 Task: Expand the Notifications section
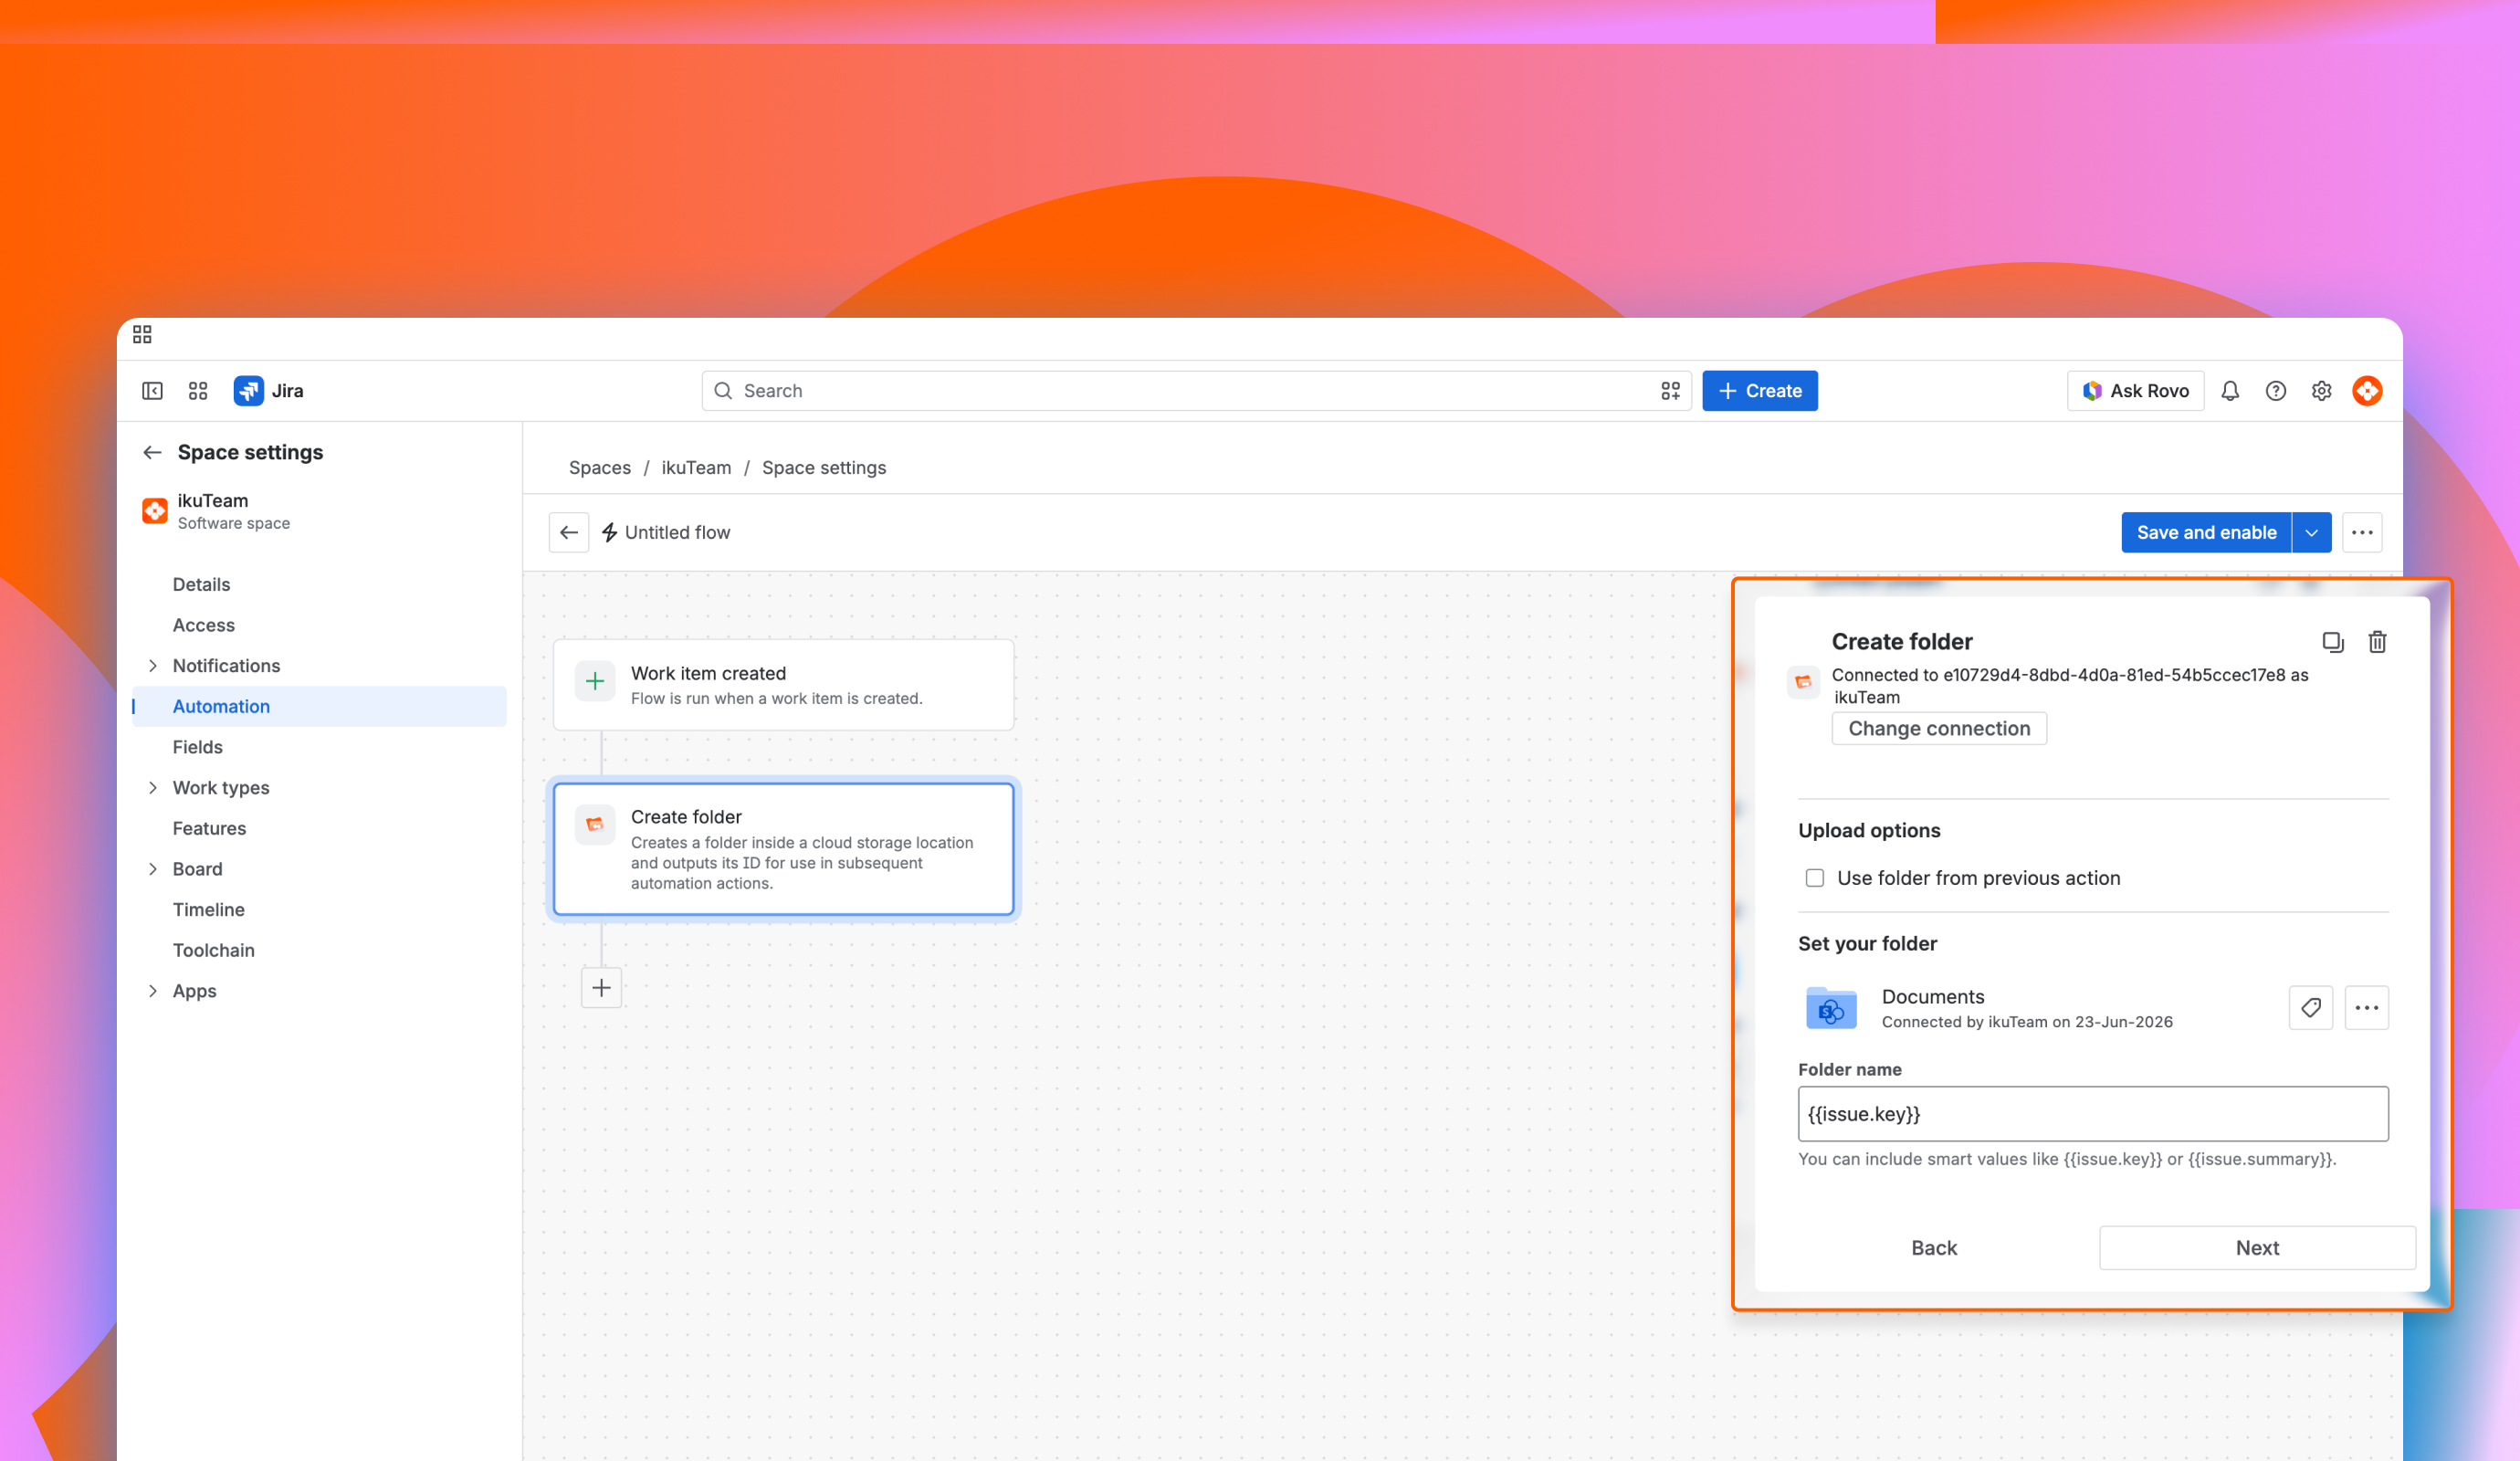pyautogui.click(x=153, y=666)
